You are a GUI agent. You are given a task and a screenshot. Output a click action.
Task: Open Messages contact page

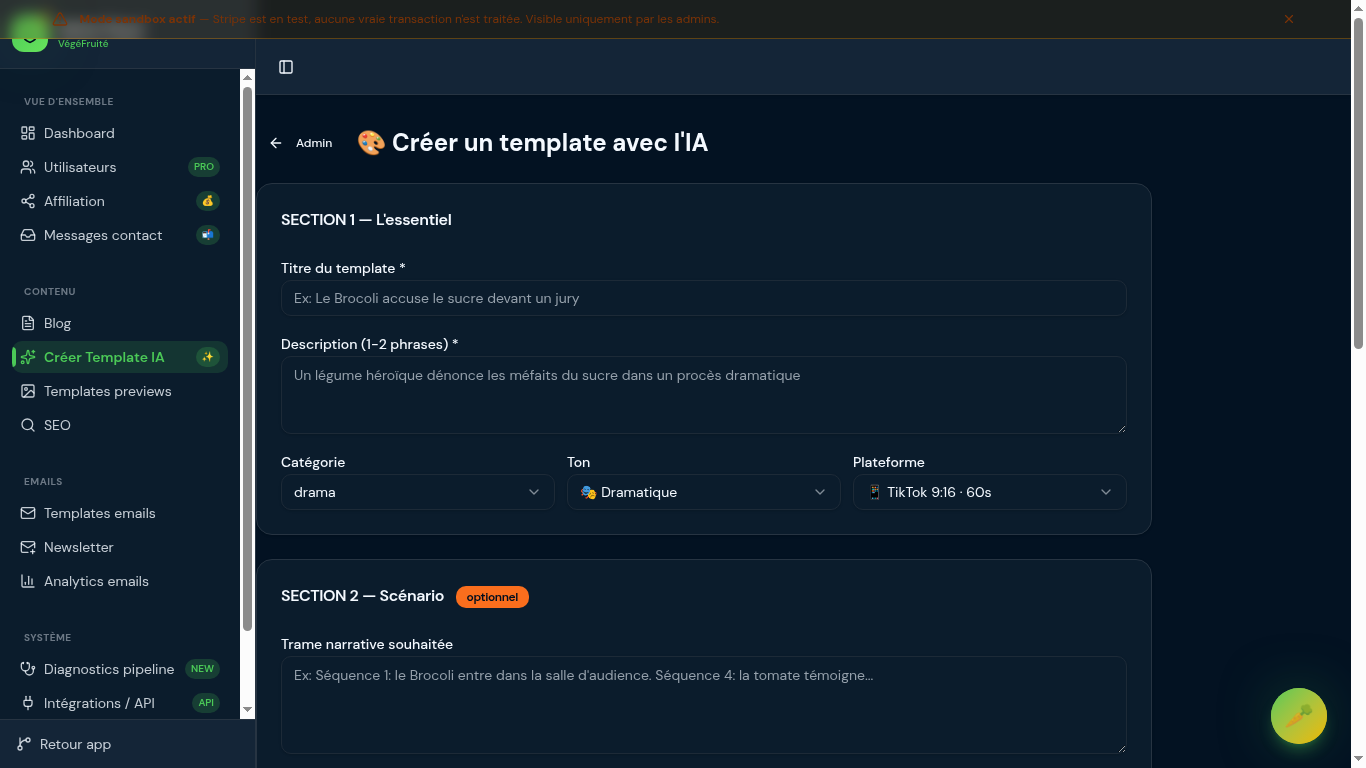tap(103, 235)
